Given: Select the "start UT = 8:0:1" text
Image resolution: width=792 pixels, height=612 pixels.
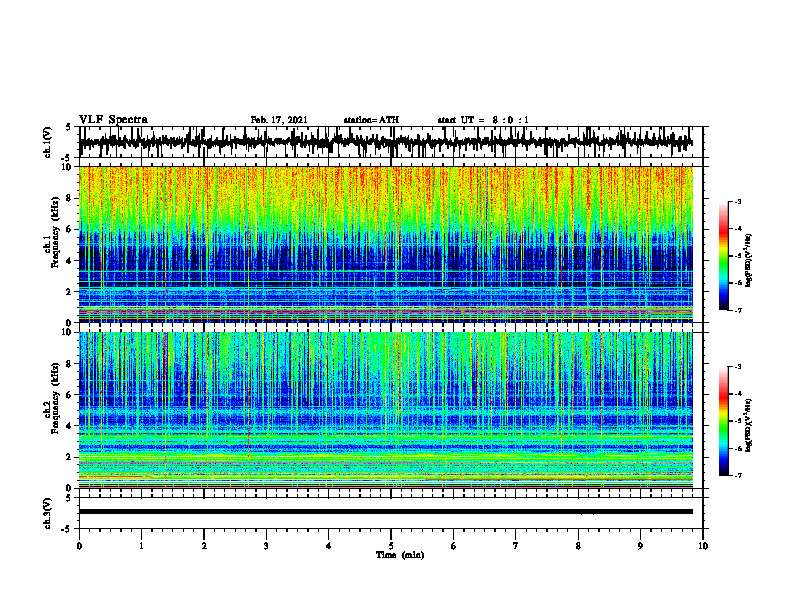Looking at the screenshot, I should (483, 120).
